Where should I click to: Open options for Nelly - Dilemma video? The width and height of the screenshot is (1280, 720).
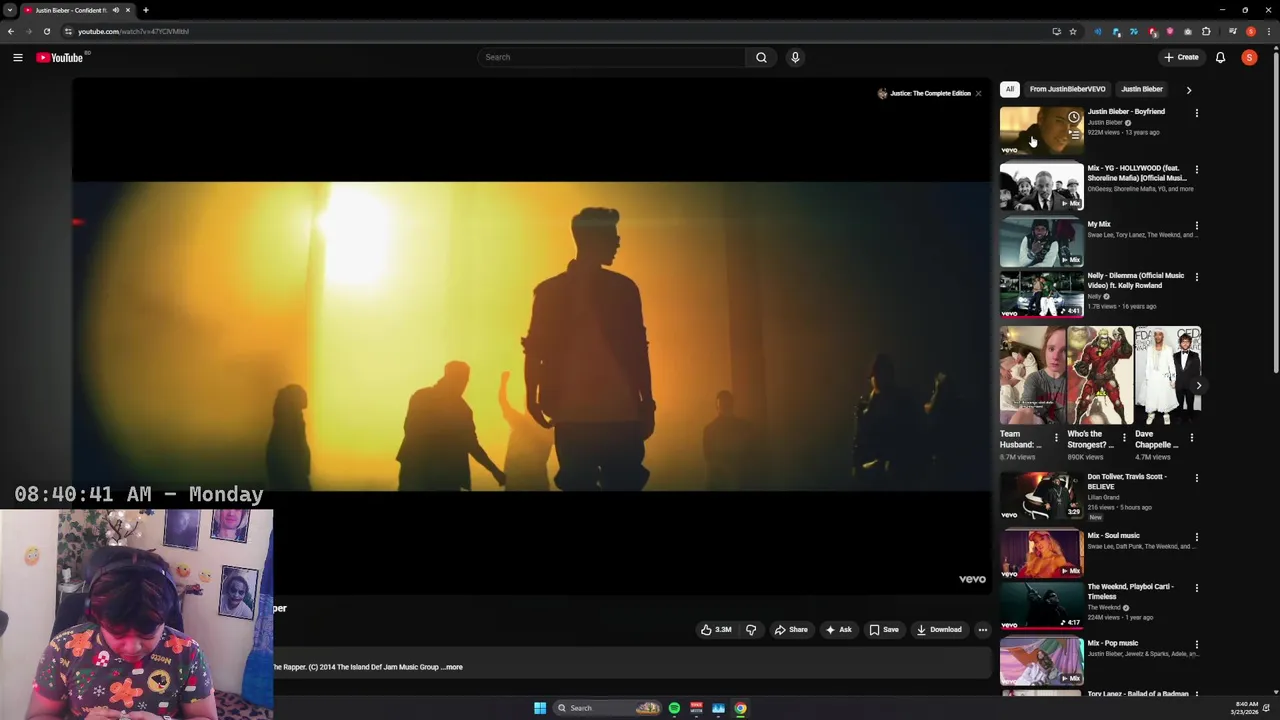[x=1196, y=277]
